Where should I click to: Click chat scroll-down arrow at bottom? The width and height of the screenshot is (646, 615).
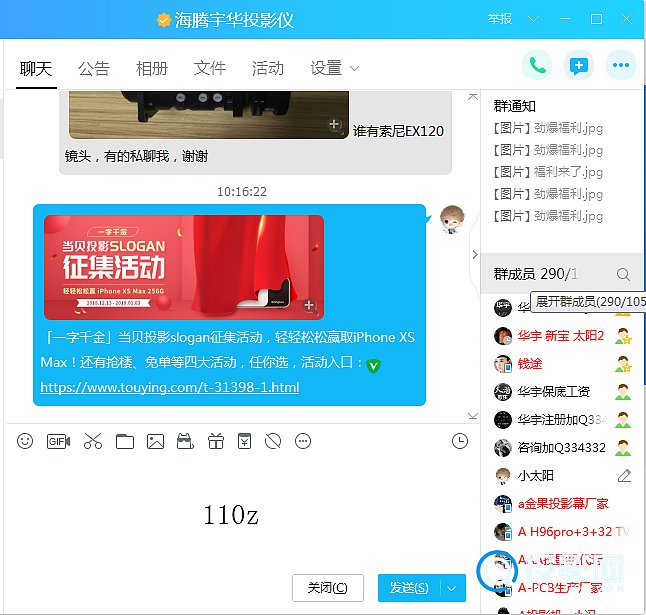[473, 416]
